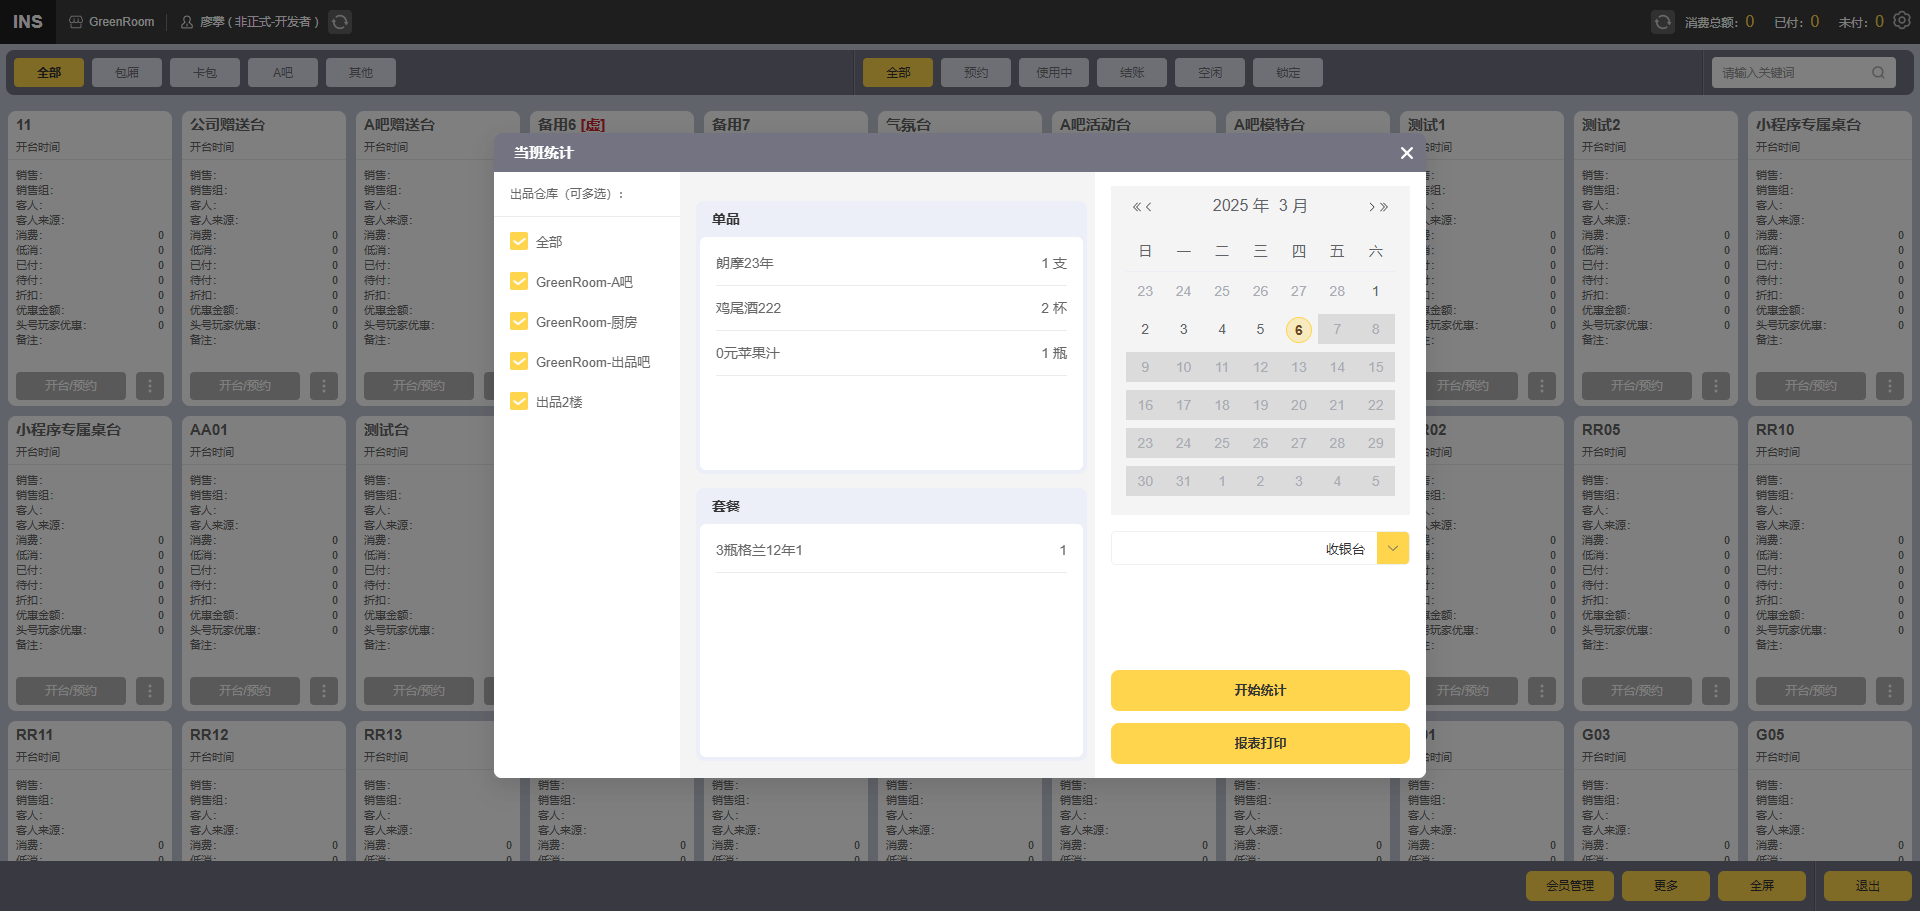Image resolution: width=1920 pixels, height=911 pixels.
Task: Click 开台/预约 on table 11 card
Action: coord(71,386)
